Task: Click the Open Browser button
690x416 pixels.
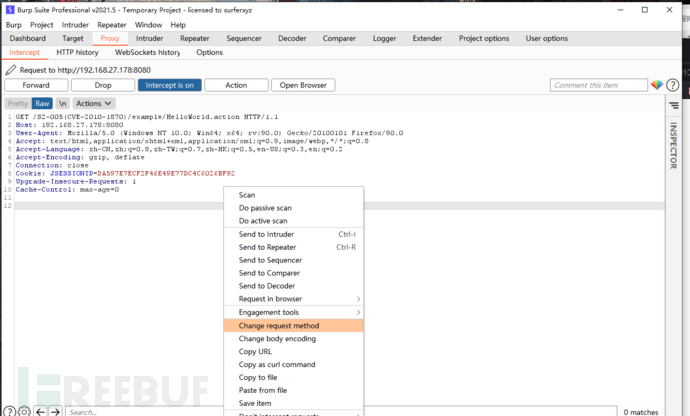Action: (x=301, y=86)
